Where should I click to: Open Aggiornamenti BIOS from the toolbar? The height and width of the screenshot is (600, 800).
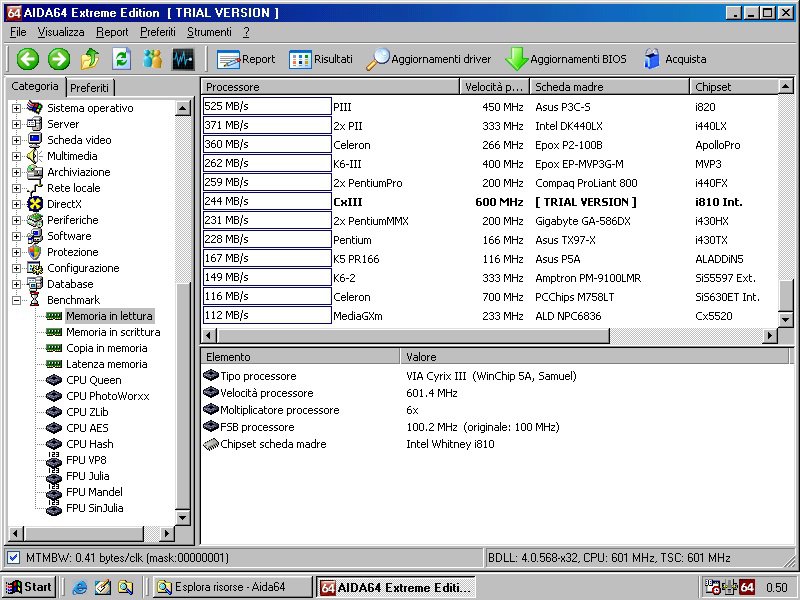point(566,59)
